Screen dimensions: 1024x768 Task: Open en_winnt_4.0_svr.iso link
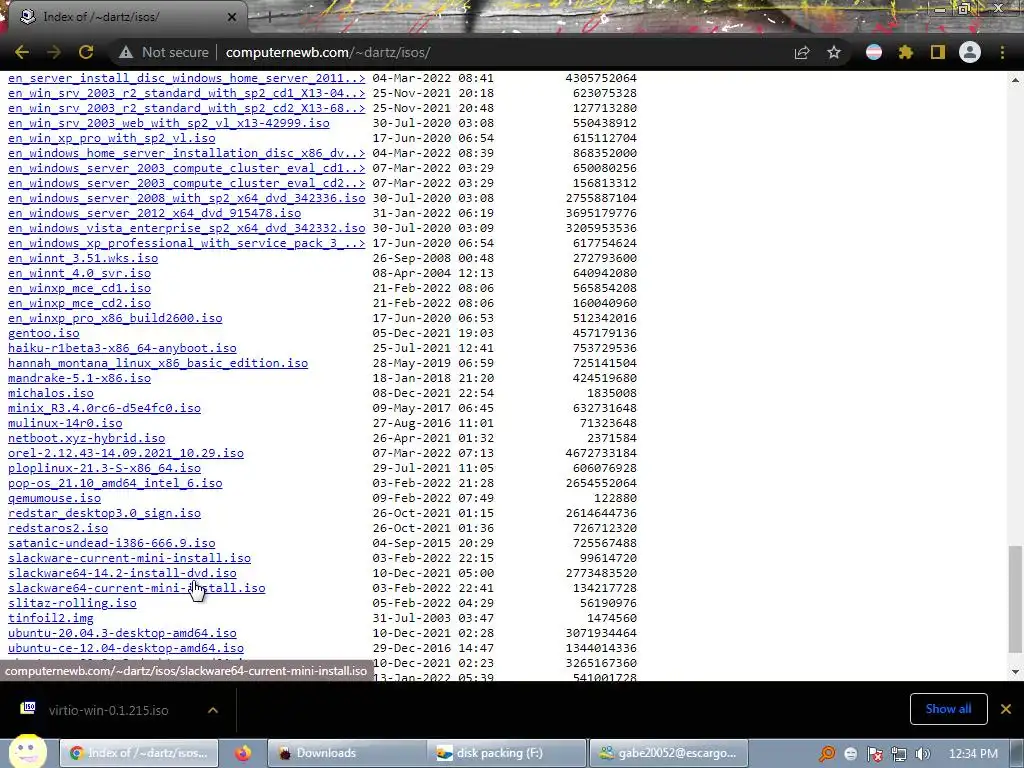pos(79,273)
